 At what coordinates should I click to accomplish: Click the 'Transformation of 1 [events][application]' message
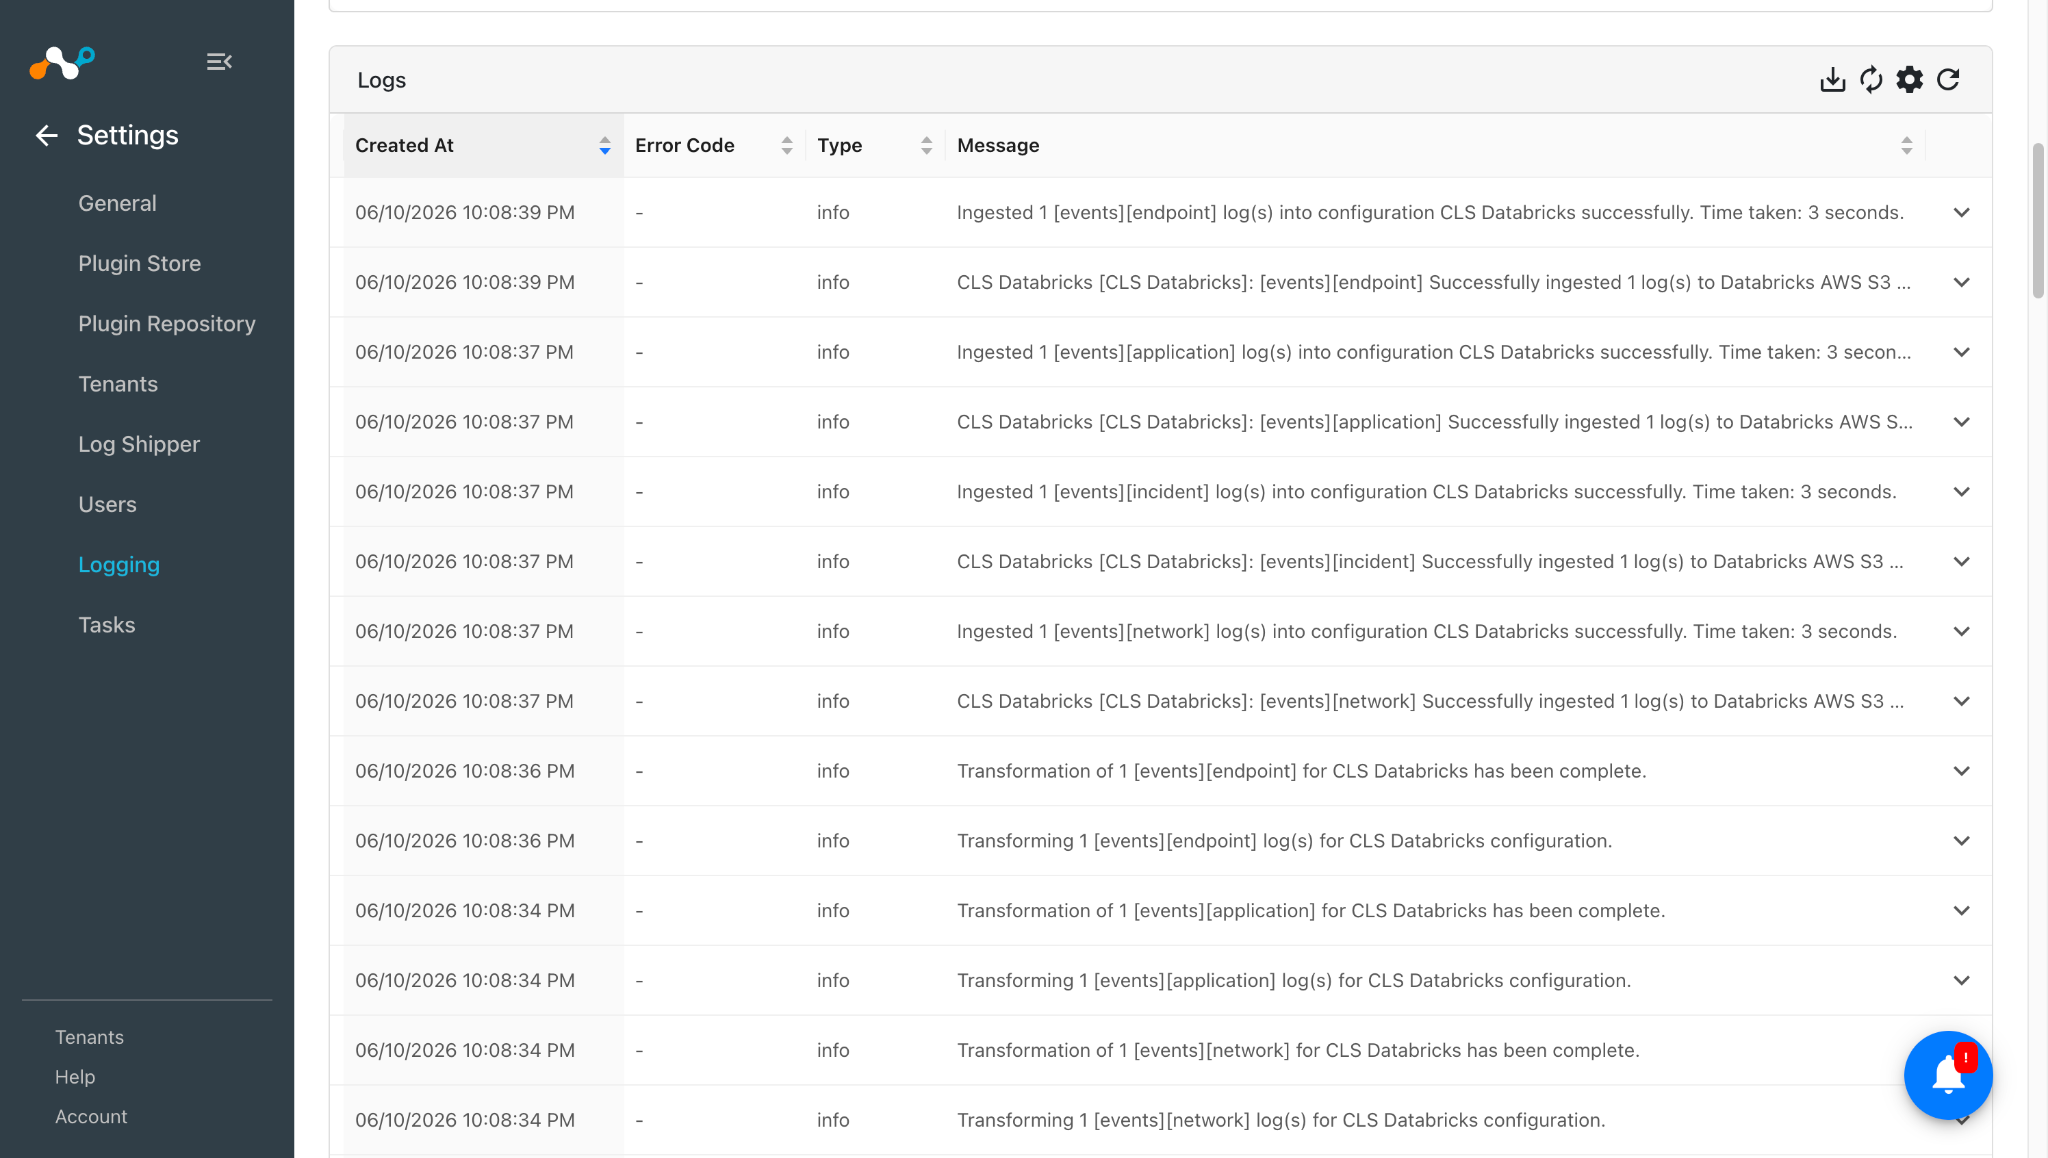click(1311, 911)
